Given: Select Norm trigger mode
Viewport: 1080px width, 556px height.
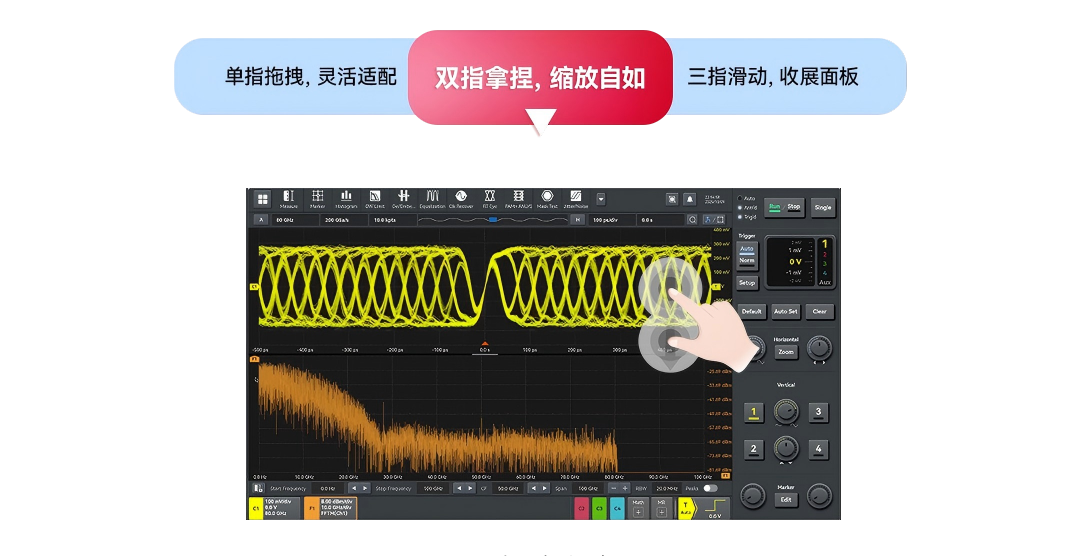Looking at the screenshot, I should click(x=747, y=260).
